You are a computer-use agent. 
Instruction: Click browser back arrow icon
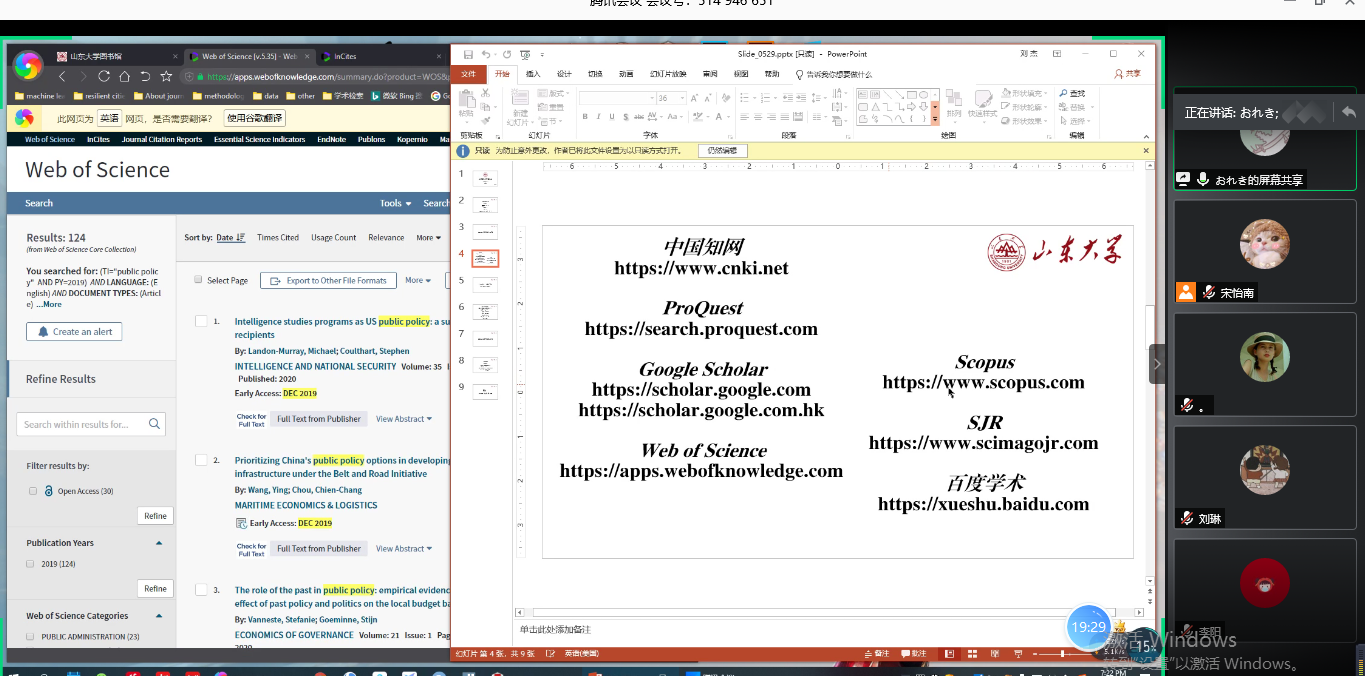[62, 76]
